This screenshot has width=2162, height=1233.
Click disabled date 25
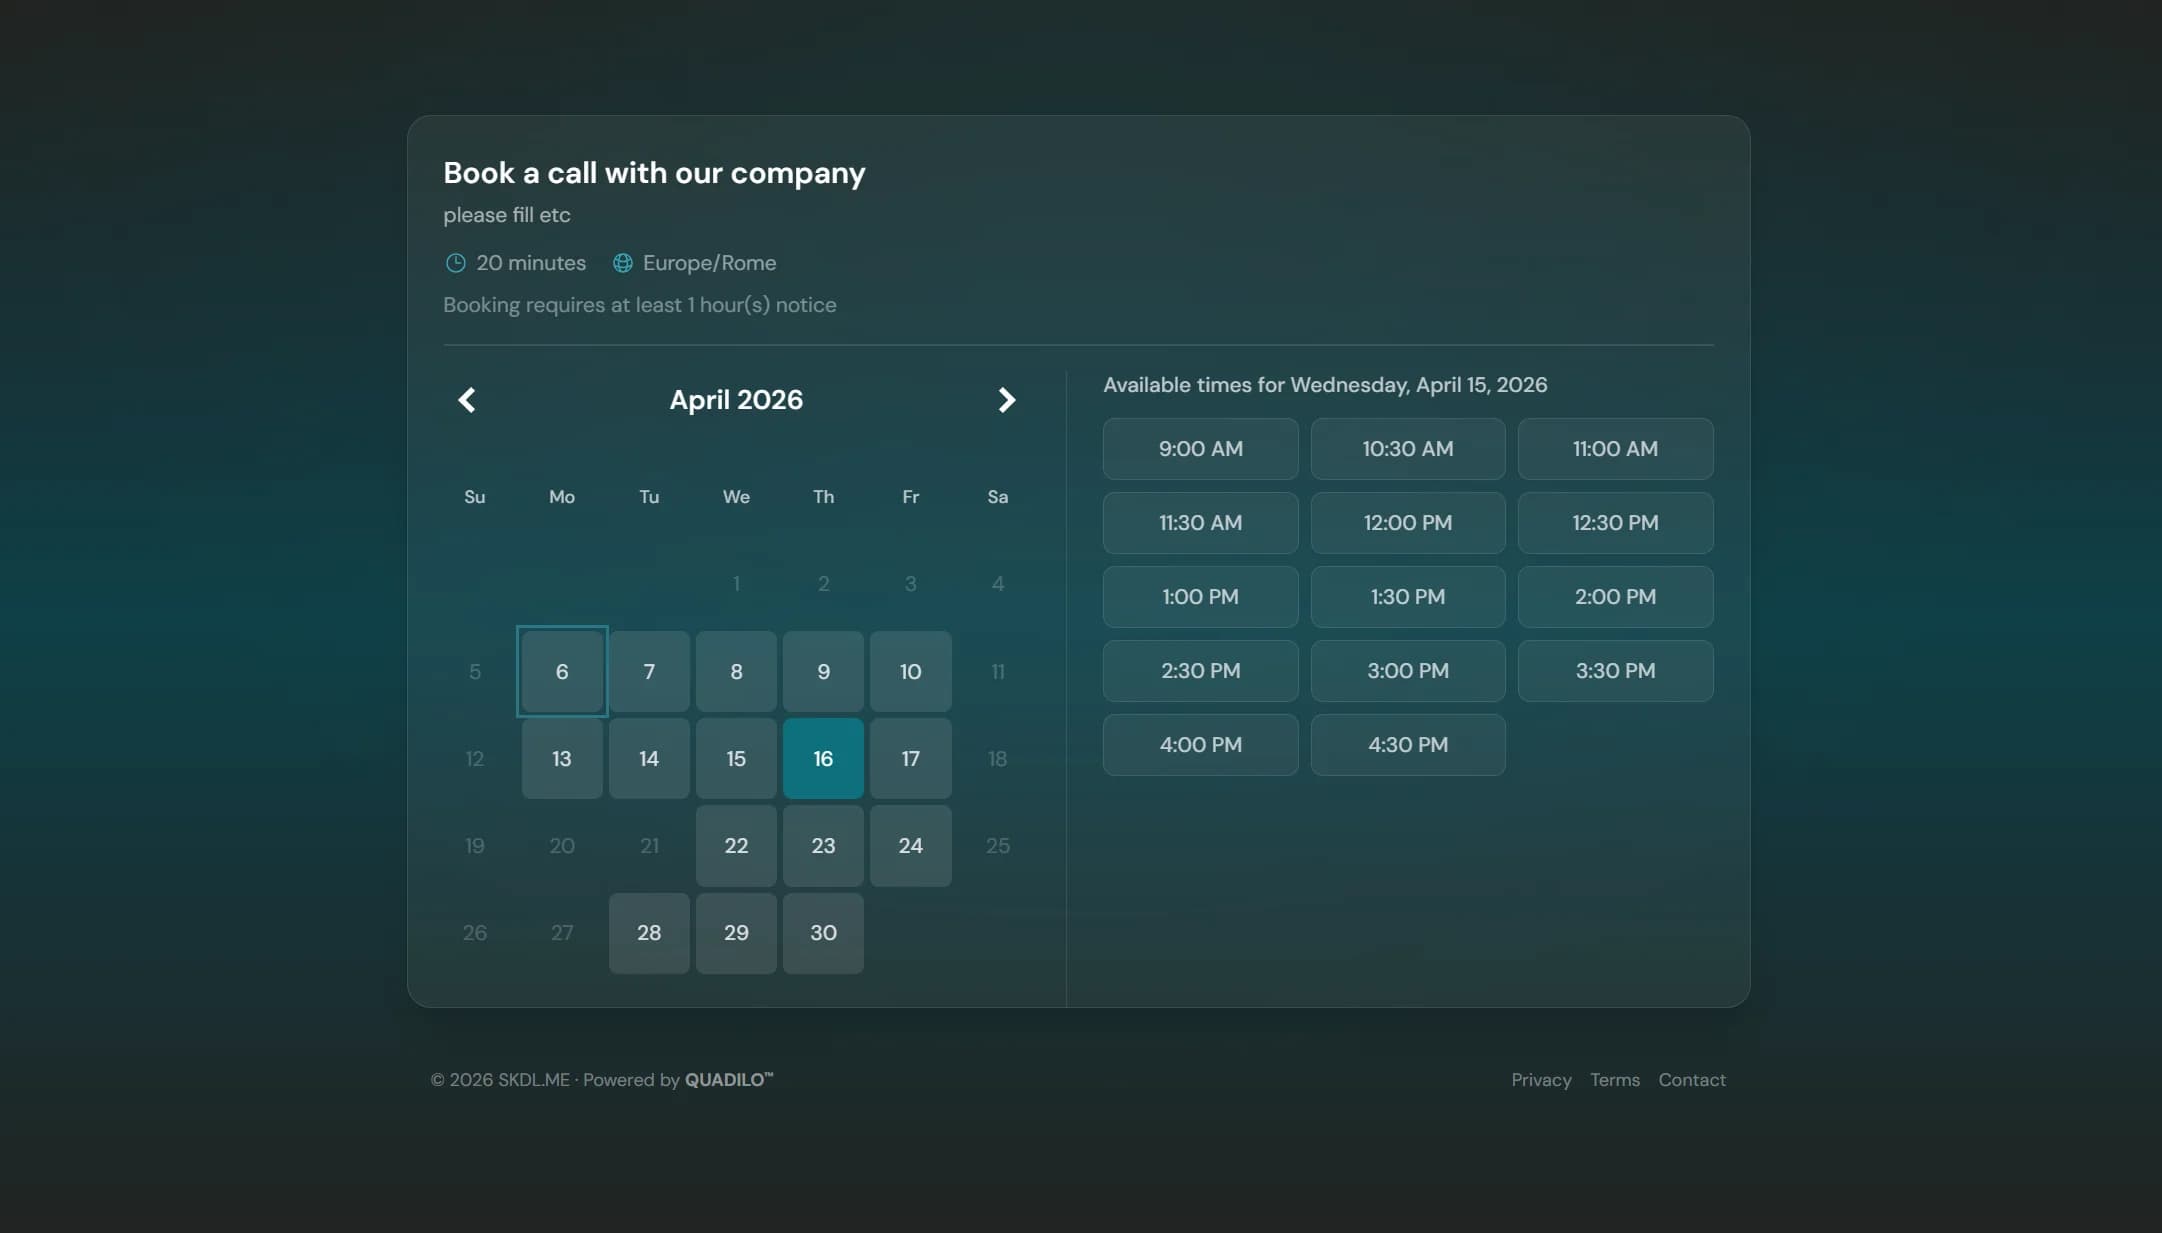[x=998, y=846]
